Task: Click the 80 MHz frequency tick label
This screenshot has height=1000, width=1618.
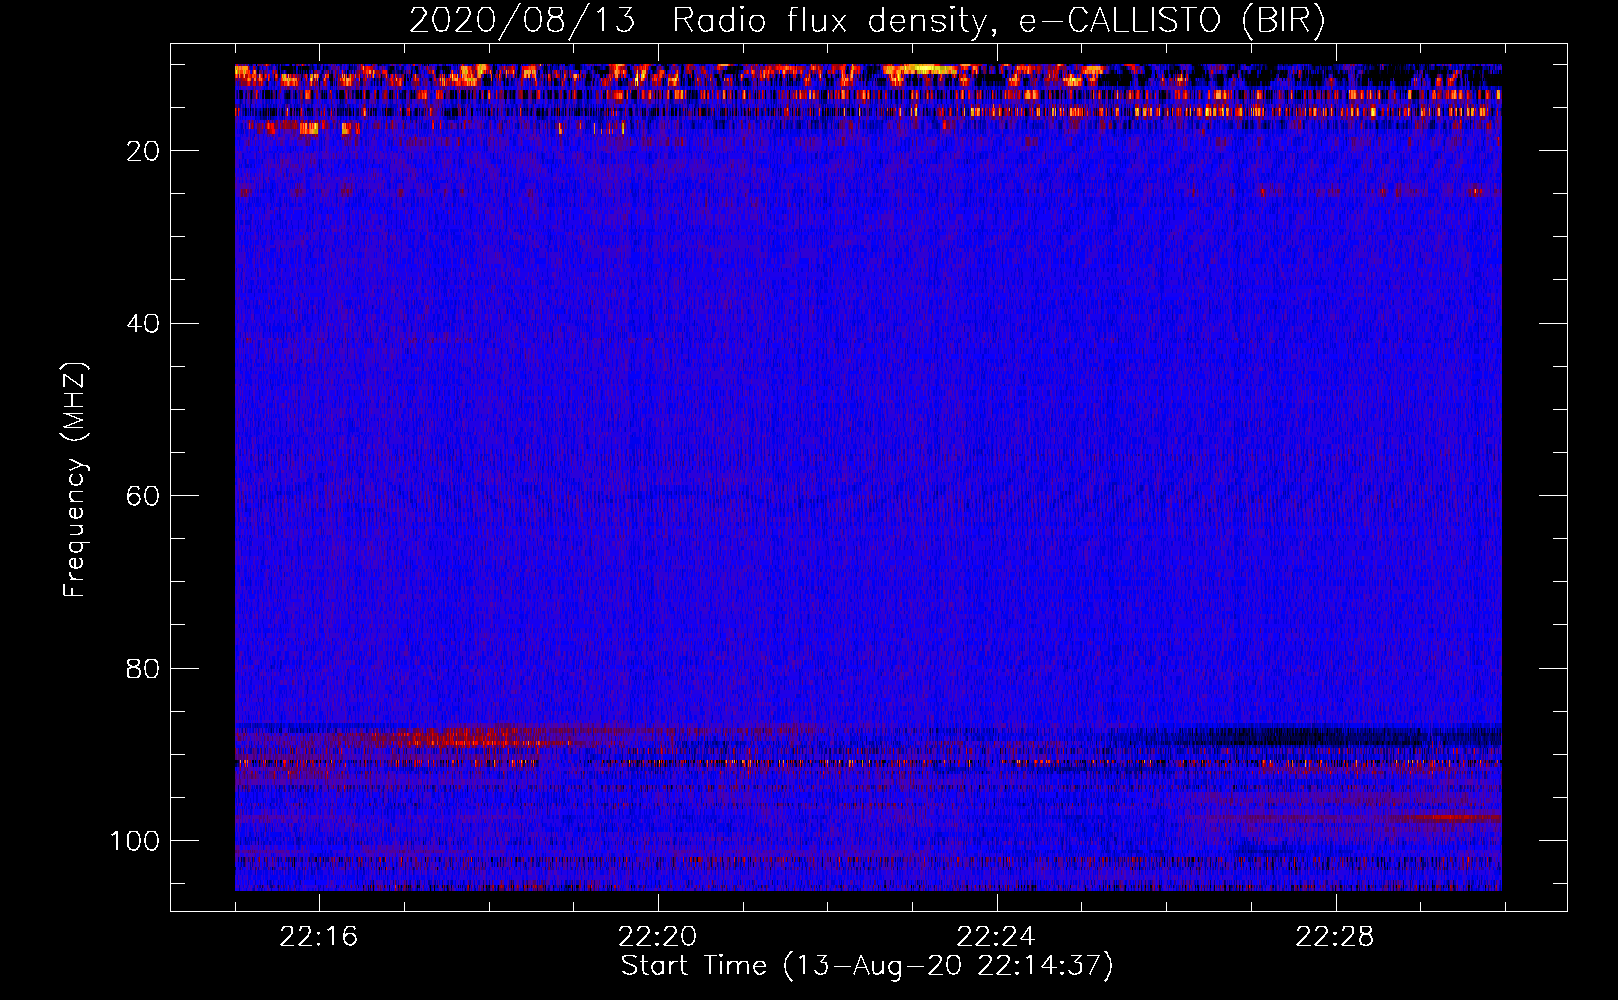Action: [x=144, y=668]
